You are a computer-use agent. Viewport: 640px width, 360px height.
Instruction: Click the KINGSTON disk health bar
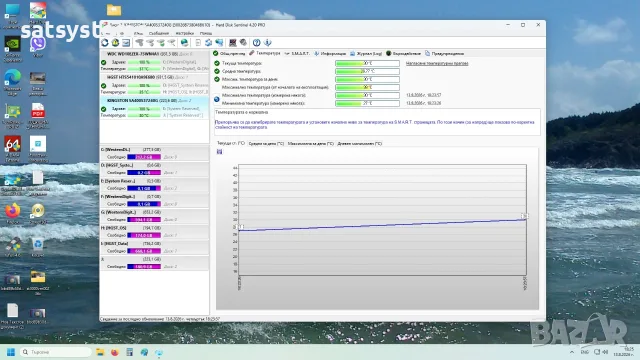pos(144,109)
